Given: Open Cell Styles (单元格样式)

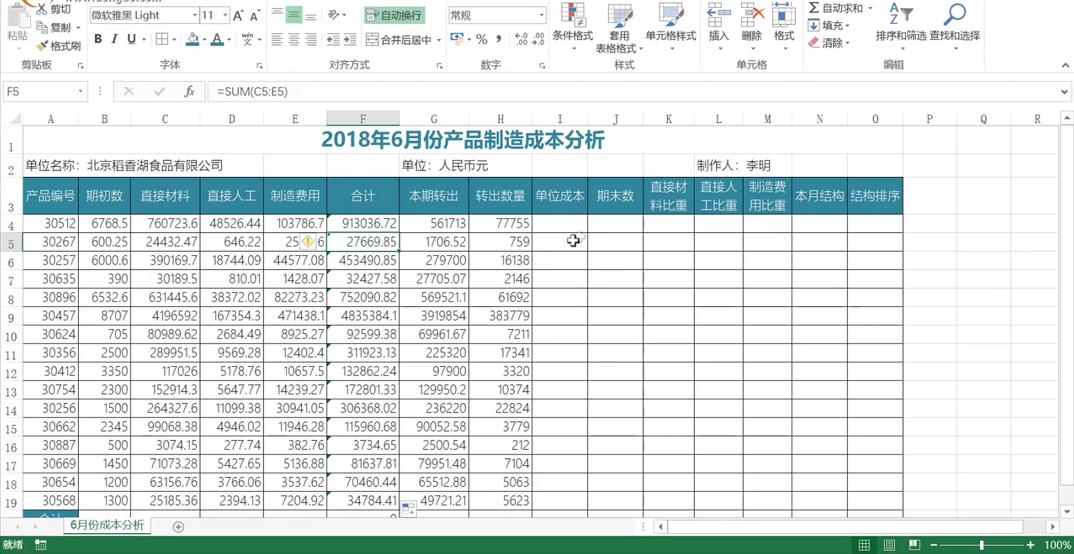Looking at the screenshot, I should point(671,27).
